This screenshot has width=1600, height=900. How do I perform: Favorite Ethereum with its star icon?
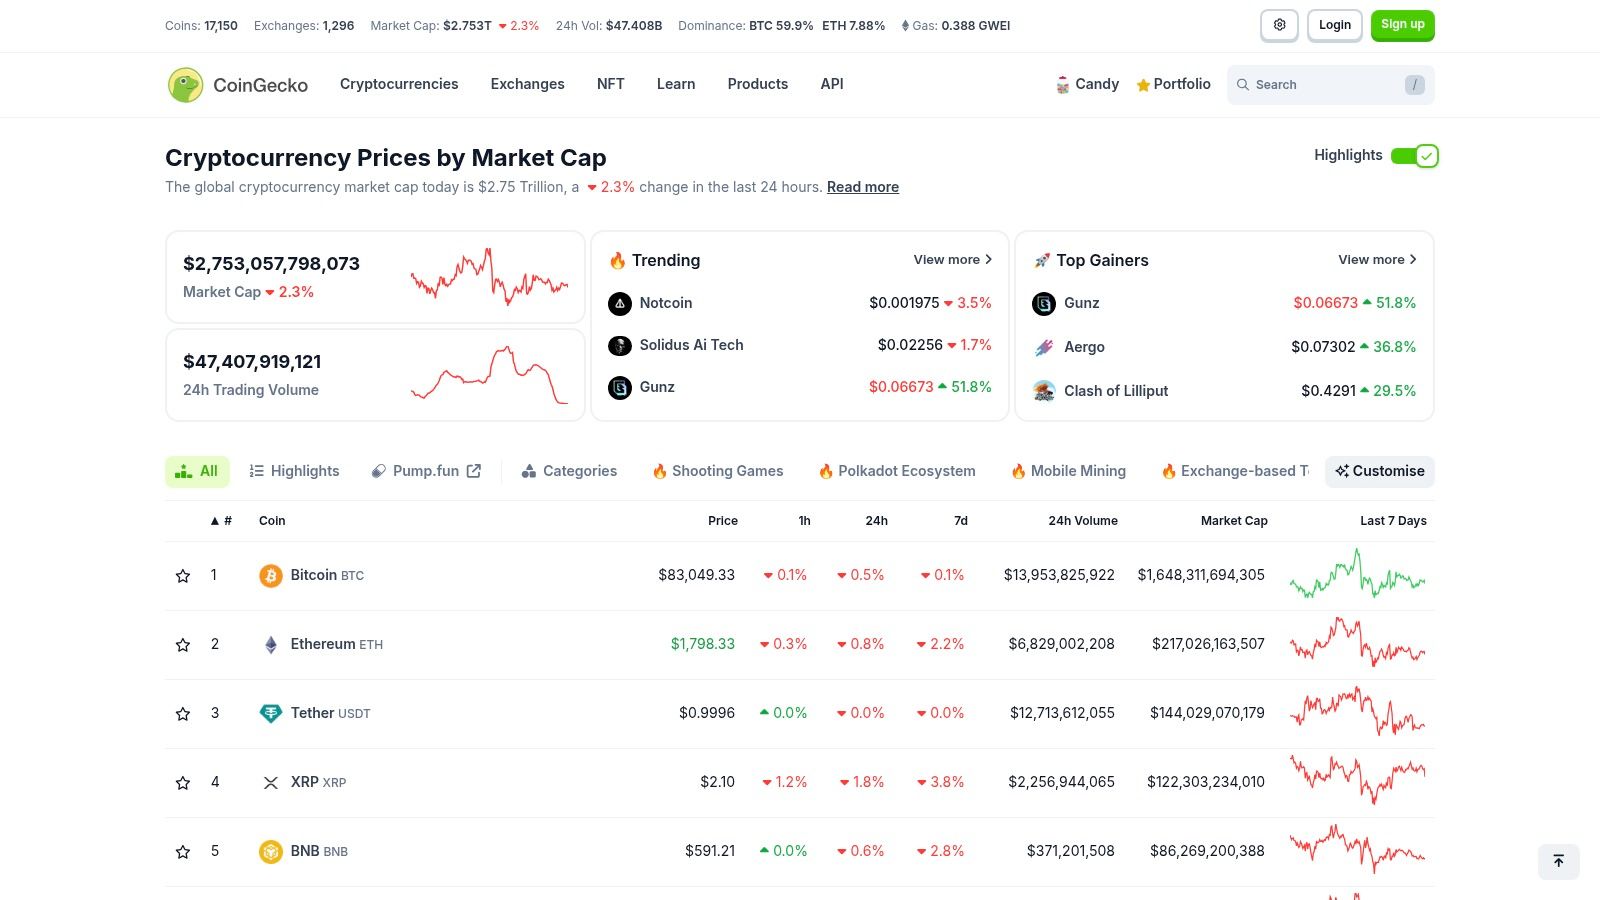183,645
